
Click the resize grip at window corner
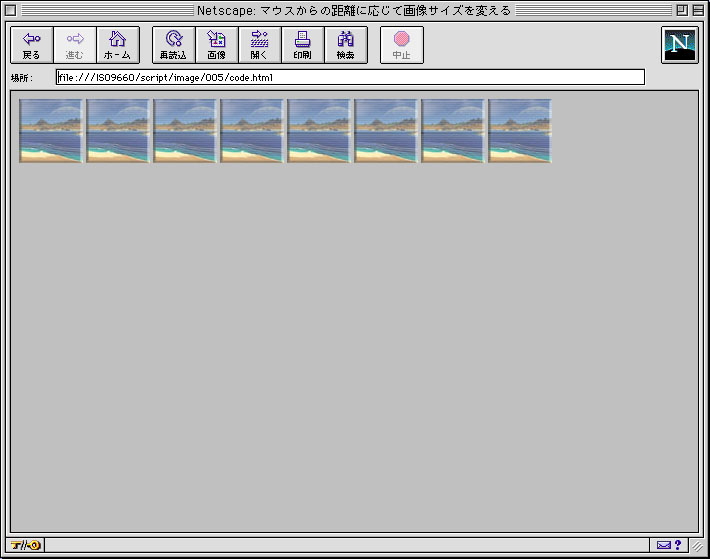pos(698,546)
